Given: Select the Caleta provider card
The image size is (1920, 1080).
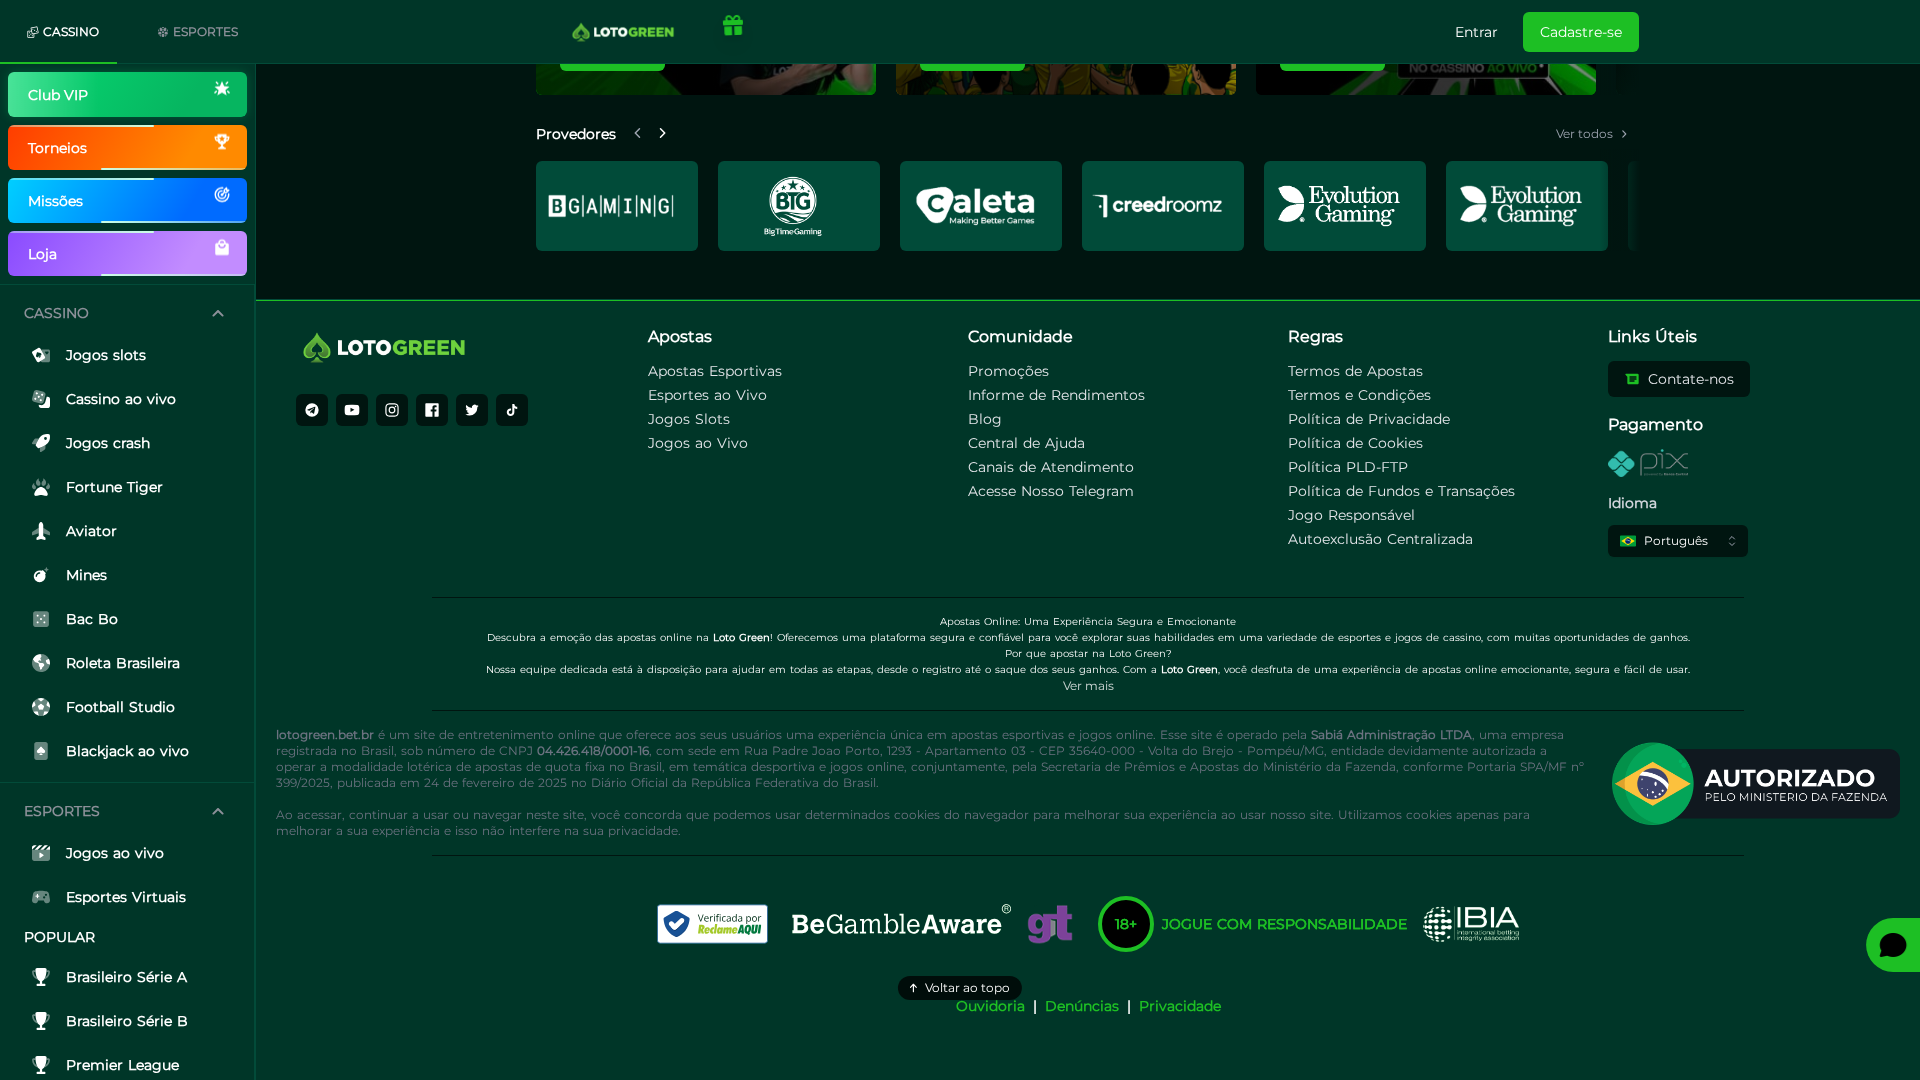Looking at the screenshot, I should click(x=981, y=206).
